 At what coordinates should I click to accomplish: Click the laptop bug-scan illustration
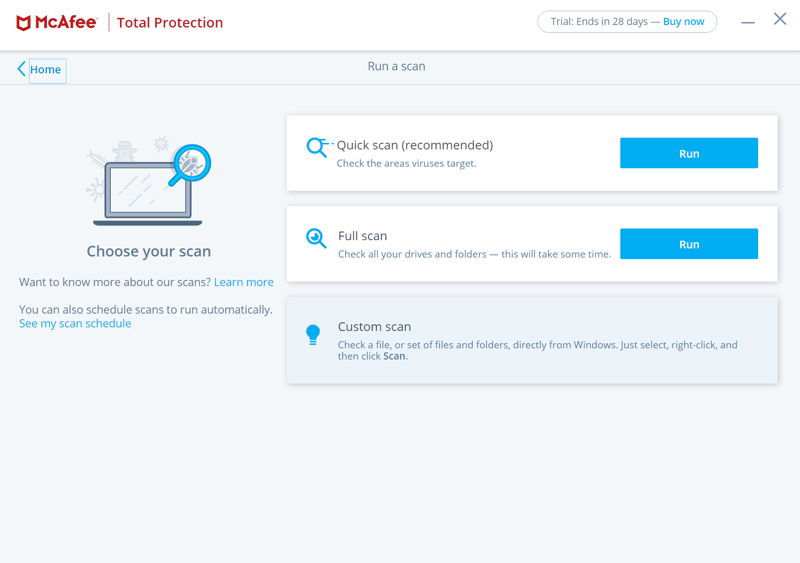pyautogui.click(x=148, y=181)
